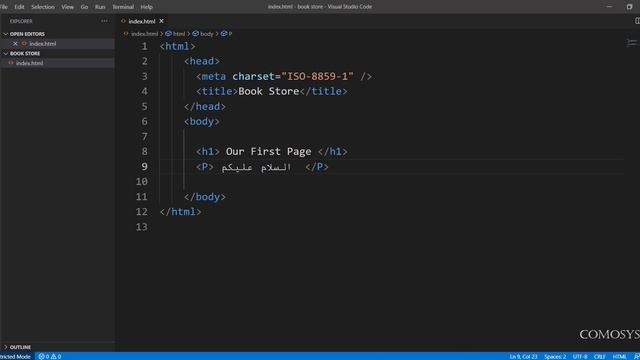
Task: Change language mode HTML
Action: click(619, 356)
